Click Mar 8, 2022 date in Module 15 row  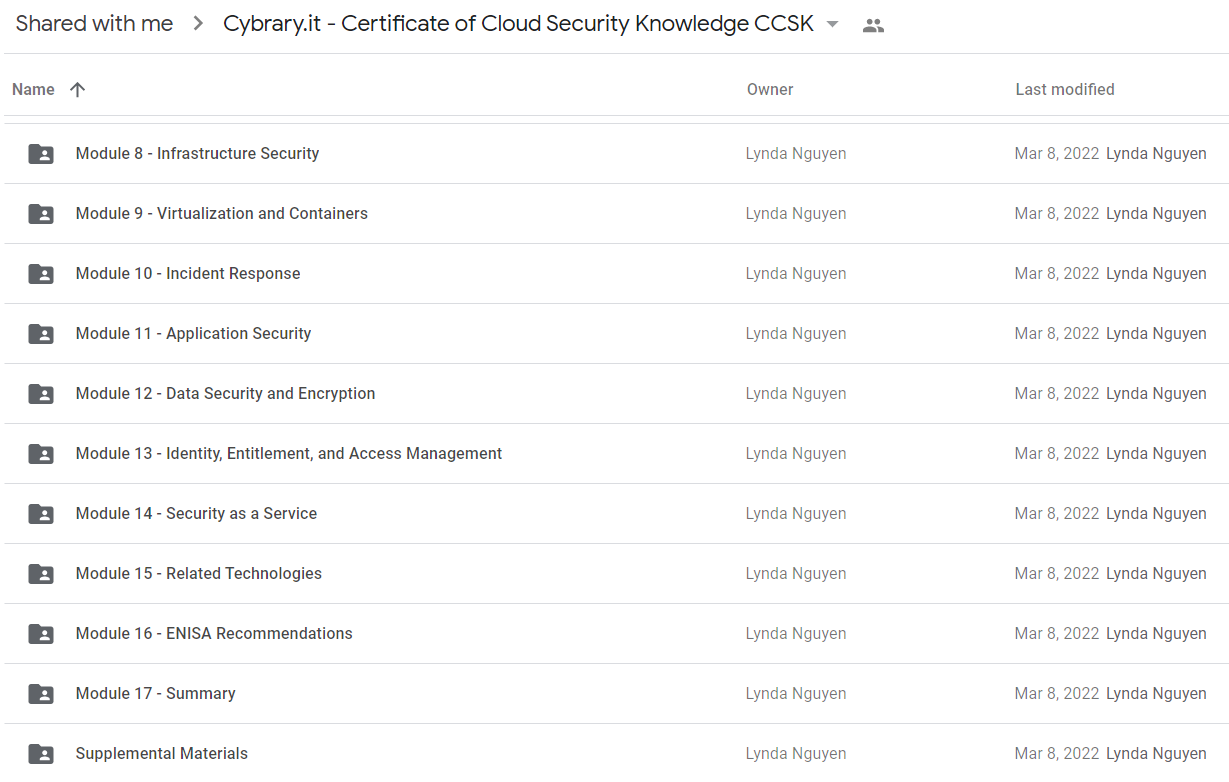[x=1057, y=573]
